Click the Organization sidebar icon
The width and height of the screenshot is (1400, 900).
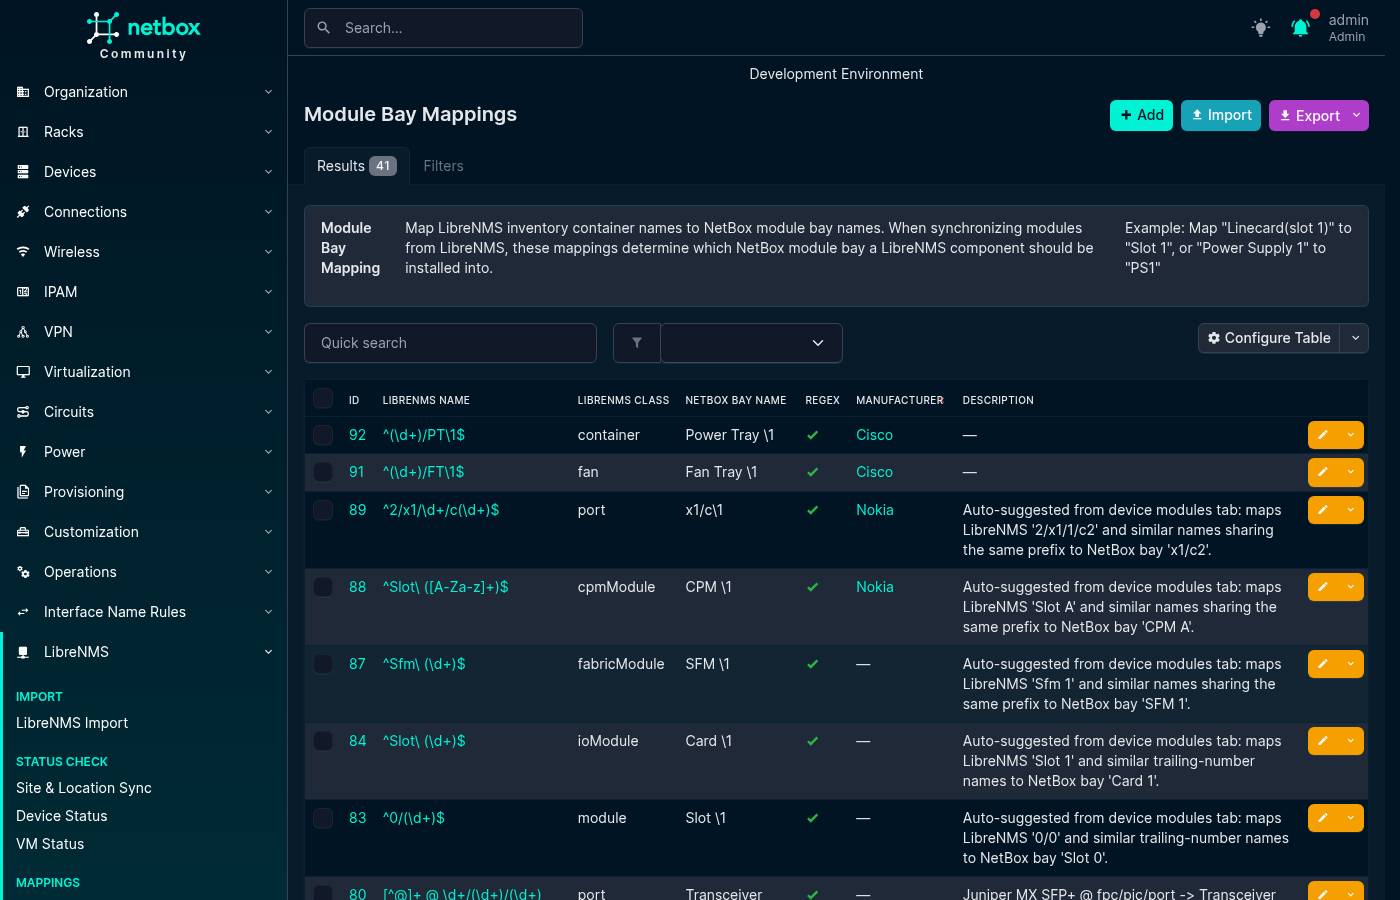tap(23, 92)
